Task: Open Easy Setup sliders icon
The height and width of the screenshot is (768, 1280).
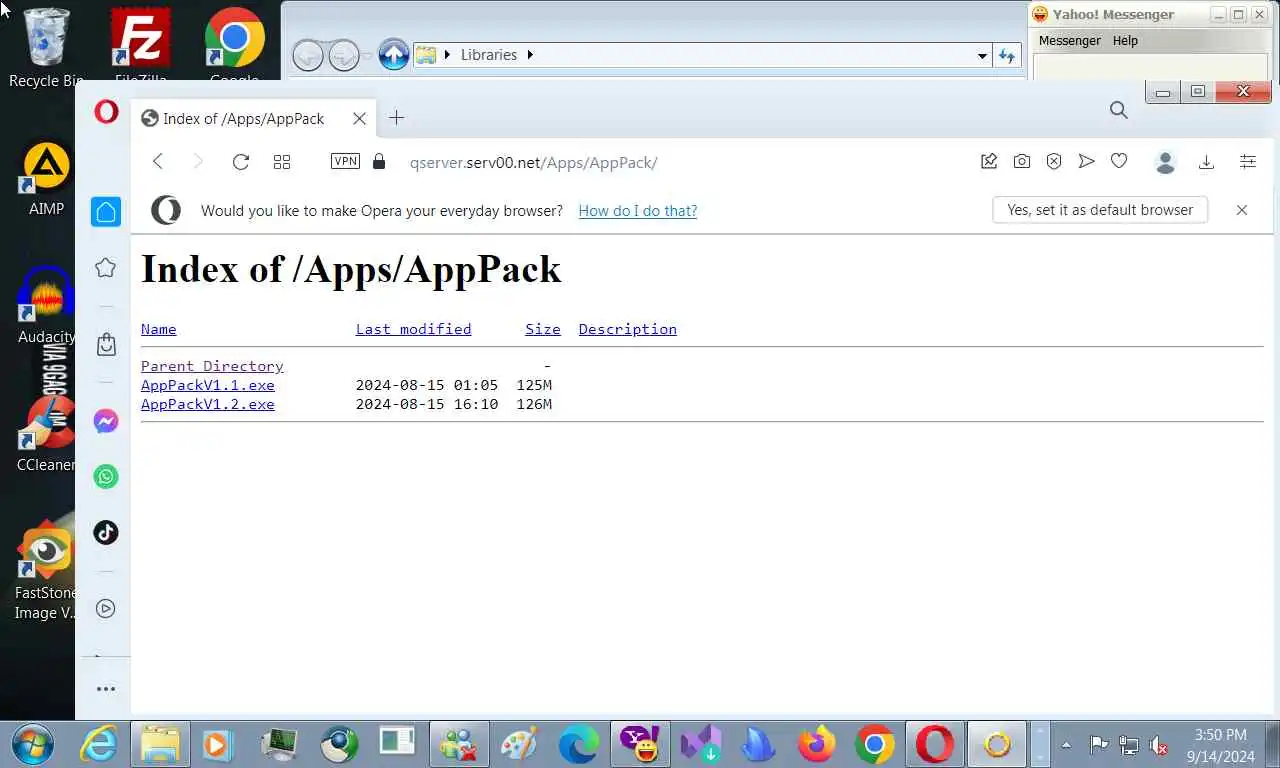Action: coord(1248,162)
